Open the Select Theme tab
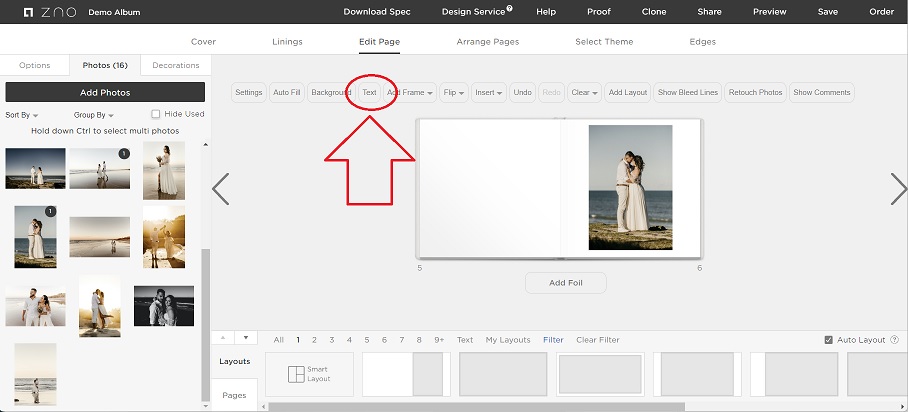Screen dimensions: 908x412 [604, 42]
